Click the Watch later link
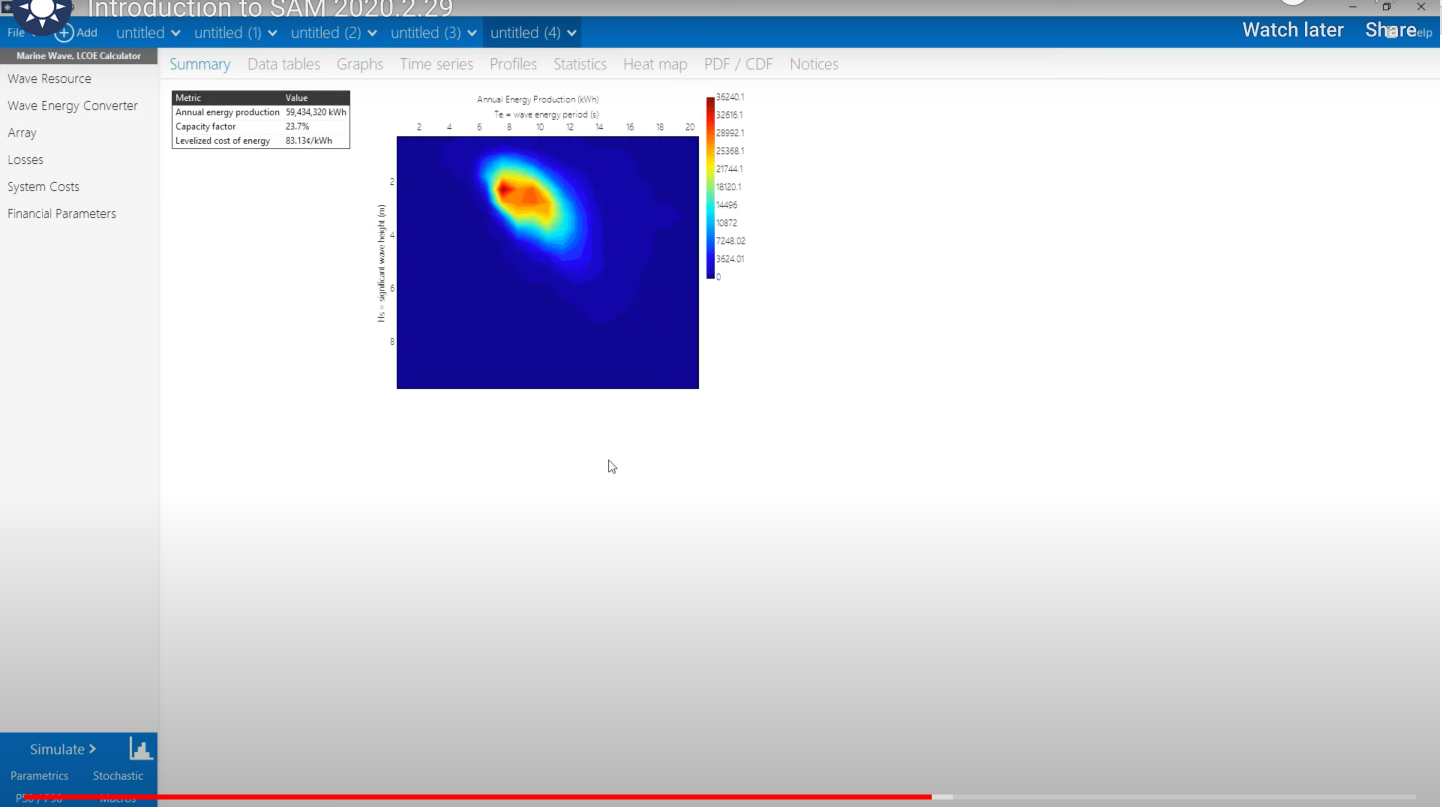 [1292, 30]
